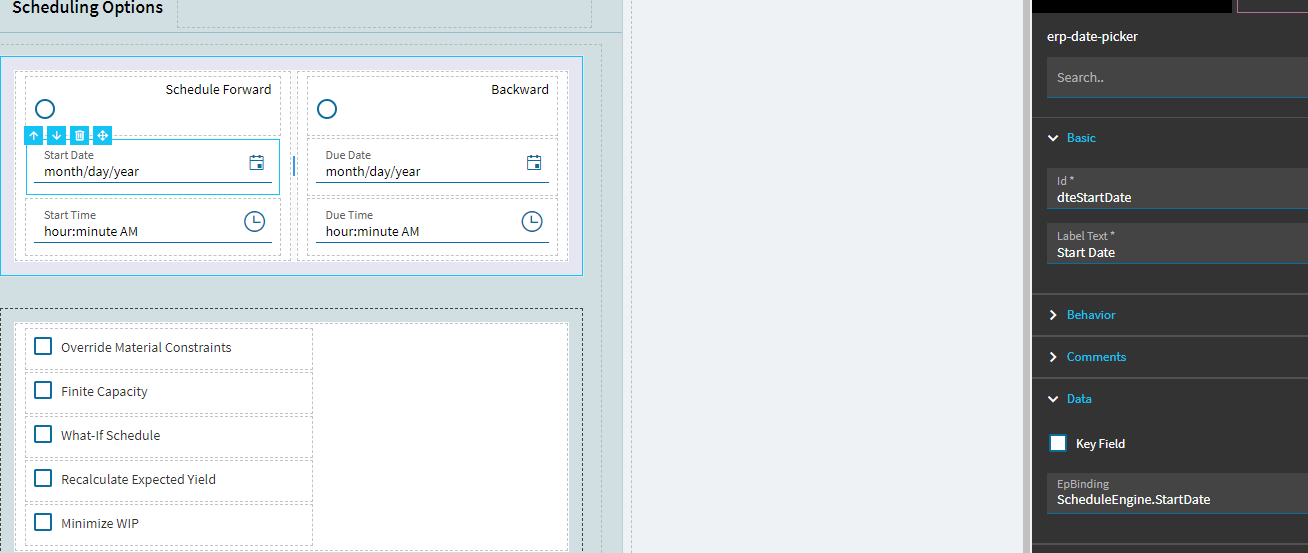
Task: Collapse the Data section
Action: [x=1053, y=399]
